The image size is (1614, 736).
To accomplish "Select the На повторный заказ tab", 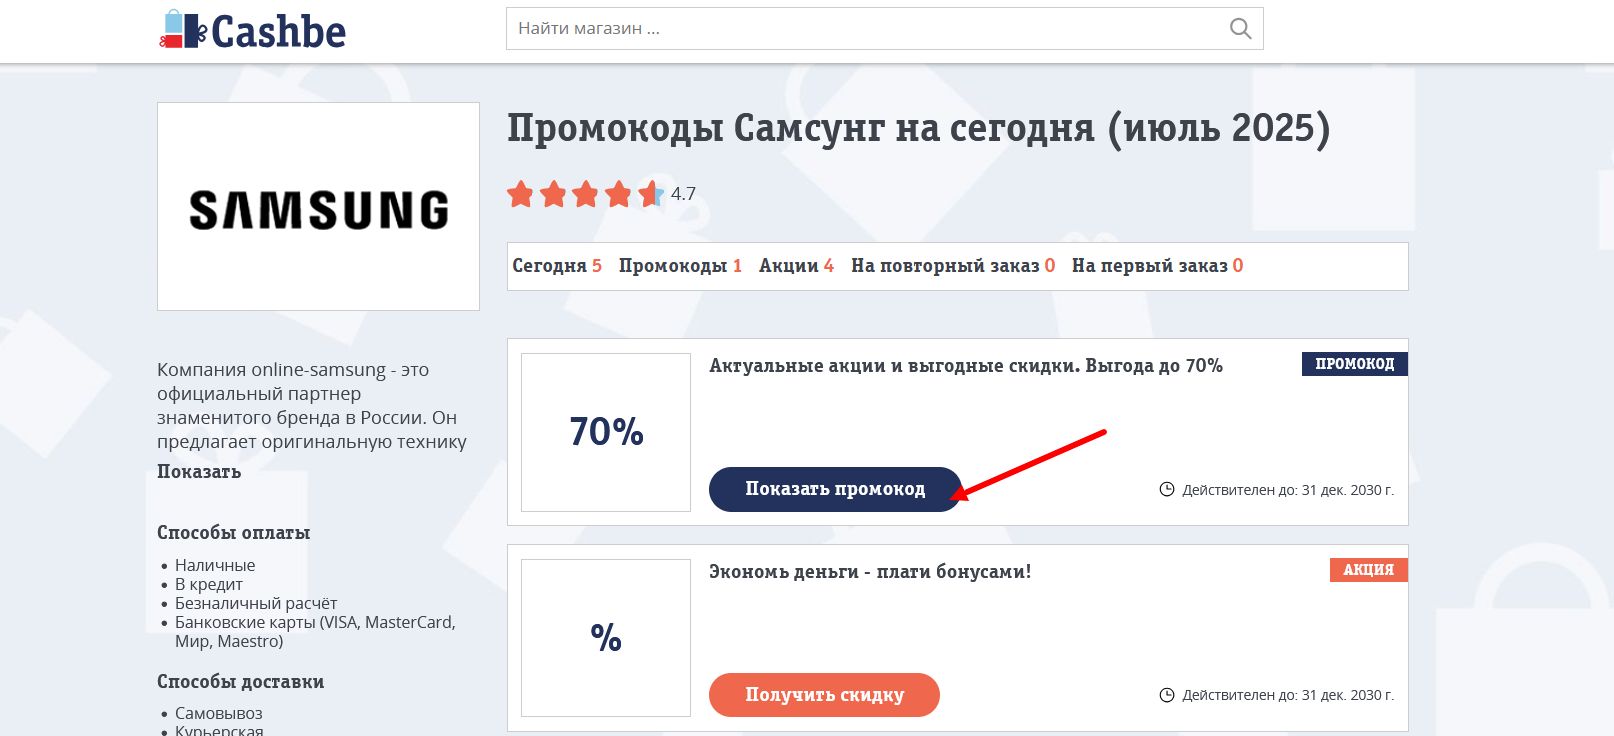I will coord(953,266).
